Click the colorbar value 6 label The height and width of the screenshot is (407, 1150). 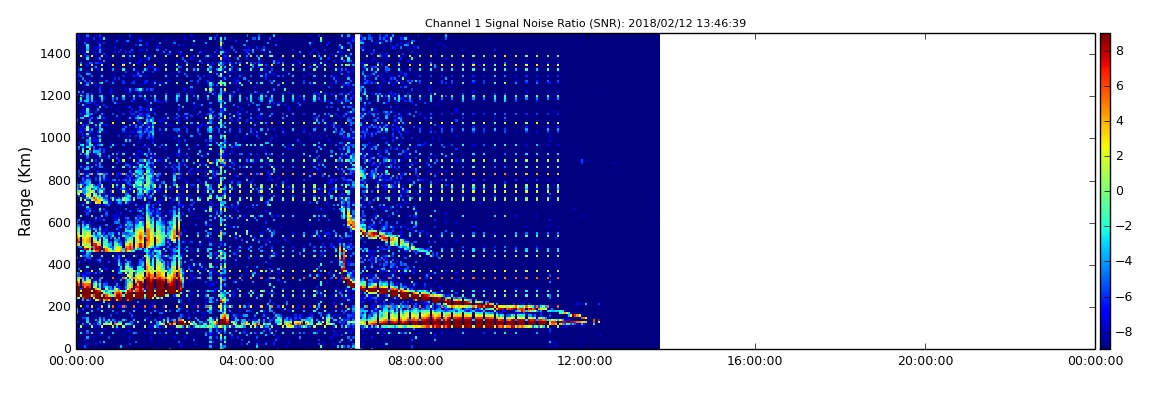(1120, 86)
